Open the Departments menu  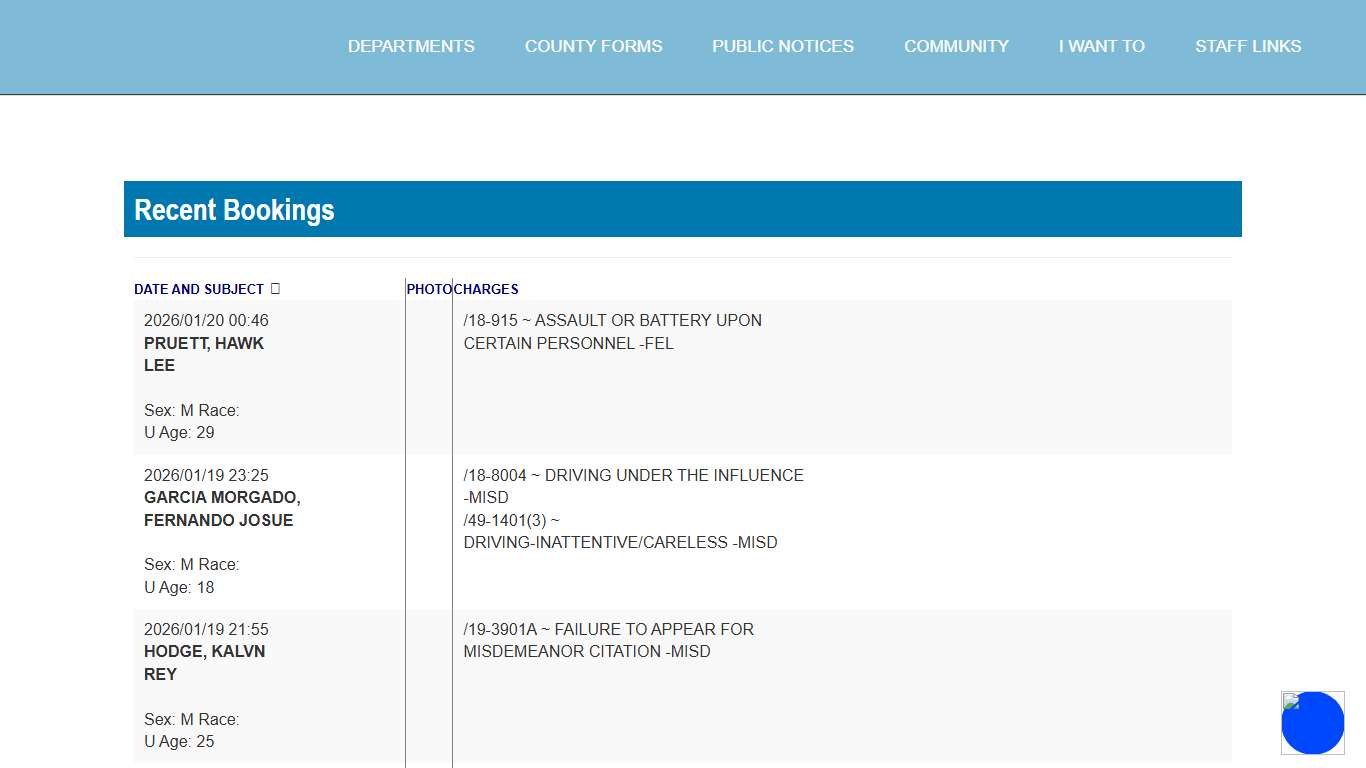[x=411, y=46]
